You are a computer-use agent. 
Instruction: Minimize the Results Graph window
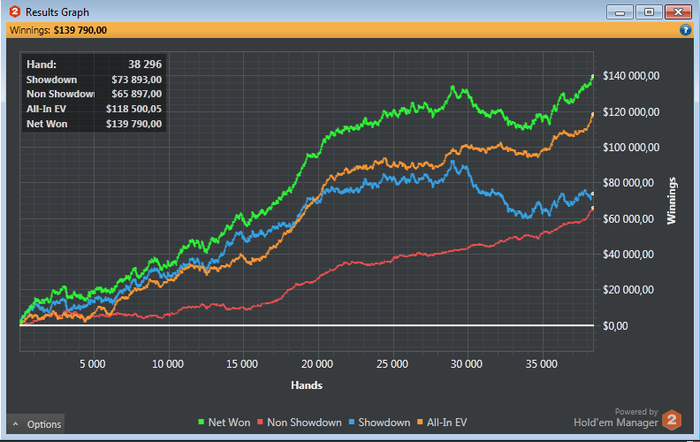click(x=620, y=12)
